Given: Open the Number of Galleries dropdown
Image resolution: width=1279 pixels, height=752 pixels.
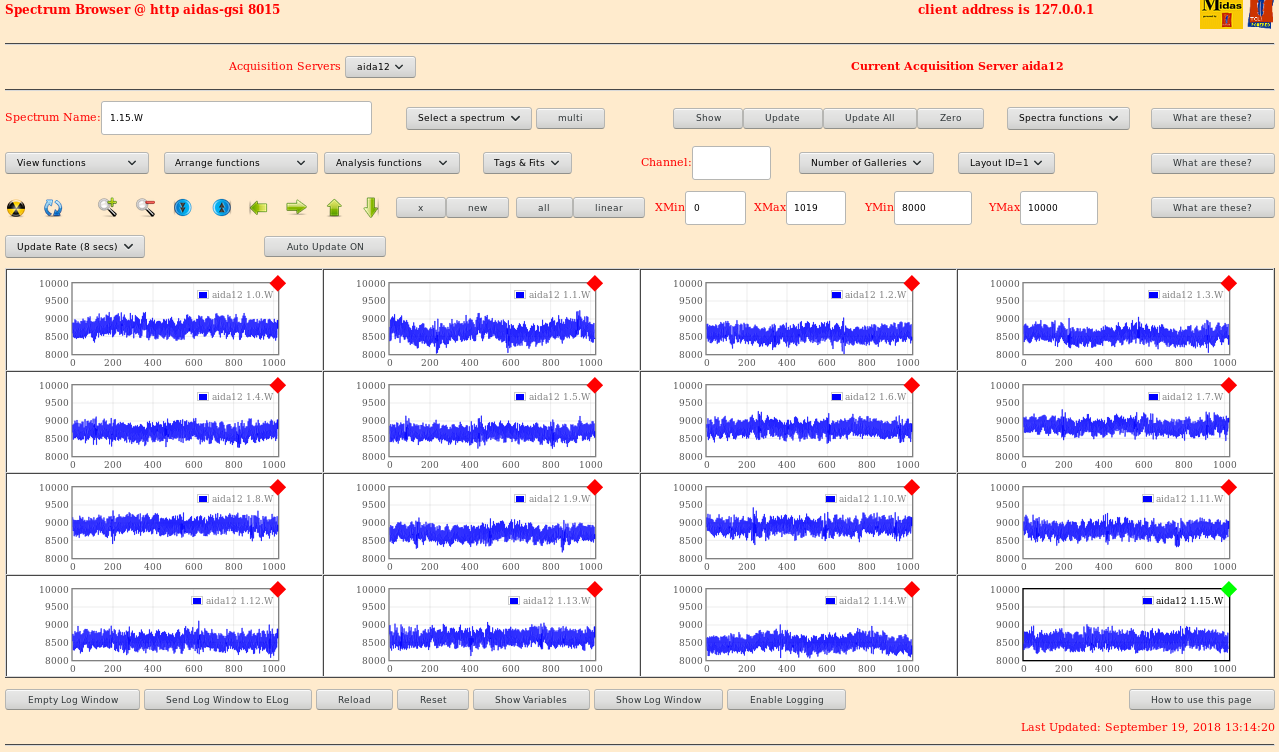Looking at the screenshot, I should click(x=866, y=163).
